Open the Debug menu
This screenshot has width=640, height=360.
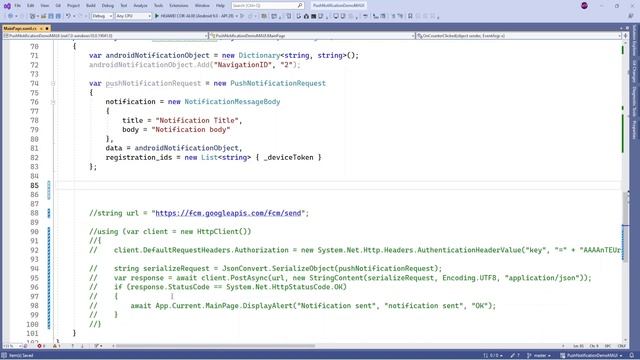pos(108,6)
